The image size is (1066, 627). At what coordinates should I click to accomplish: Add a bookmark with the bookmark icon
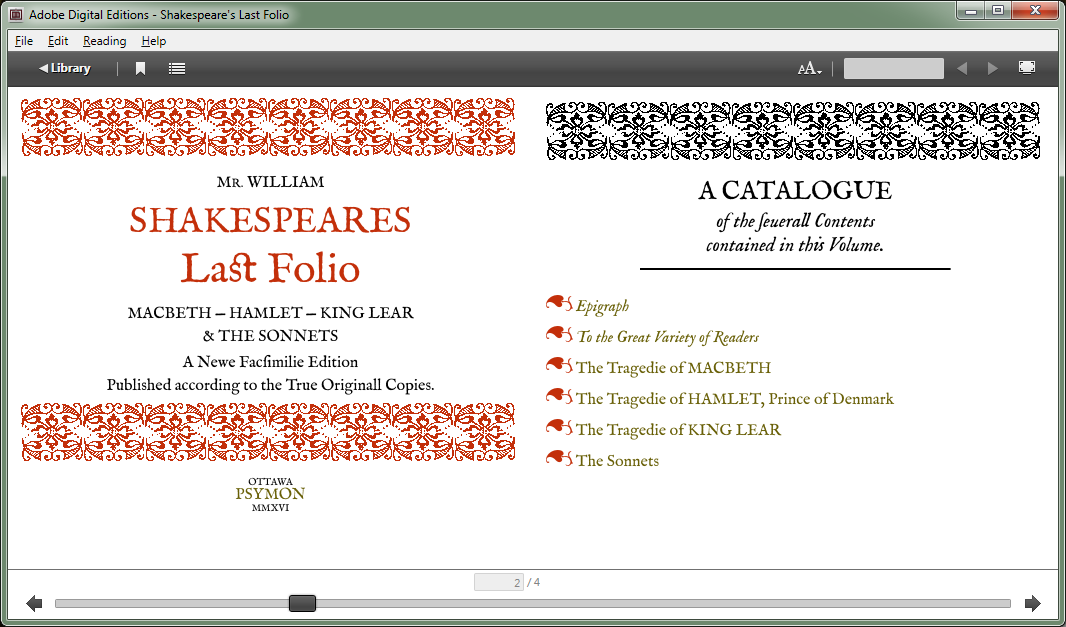tap(140, 68)
